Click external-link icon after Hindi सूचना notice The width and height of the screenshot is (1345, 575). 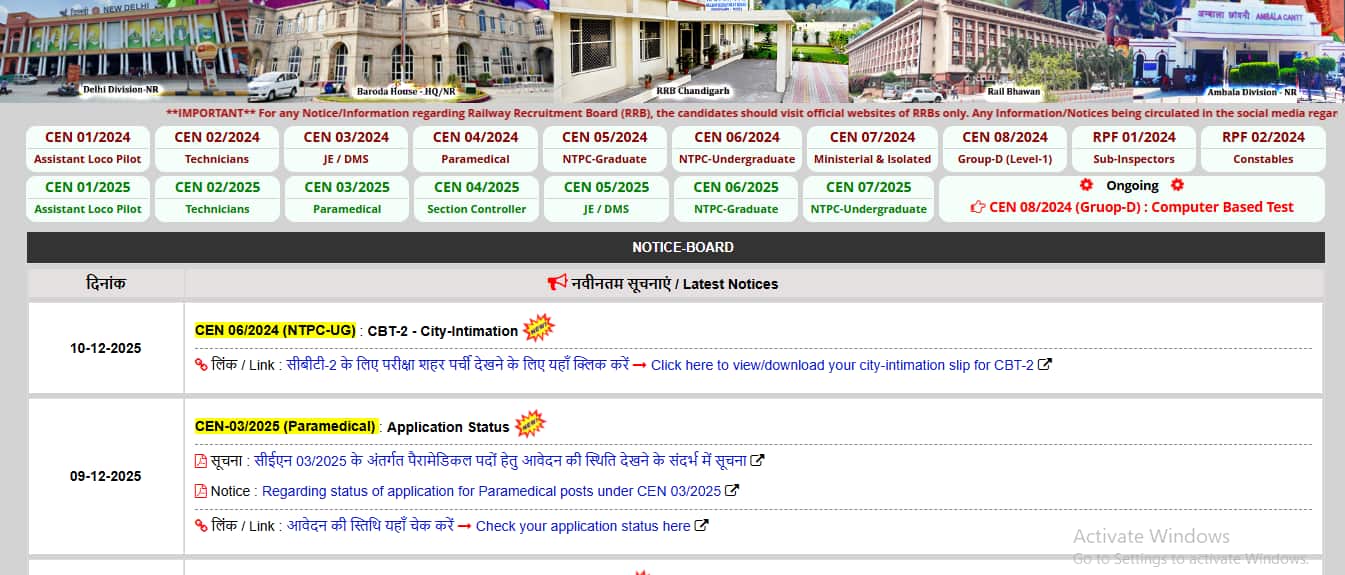coord(758,461)
